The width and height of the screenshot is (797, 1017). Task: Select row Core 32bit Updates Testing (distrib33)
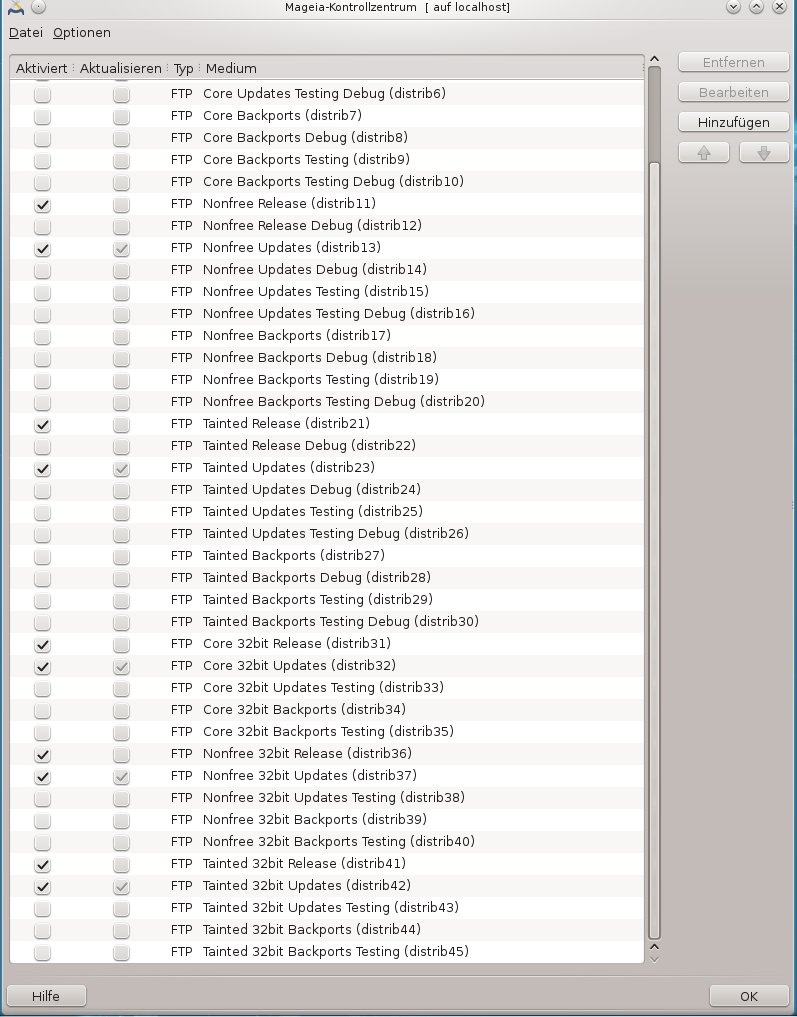tap(327, 688)
